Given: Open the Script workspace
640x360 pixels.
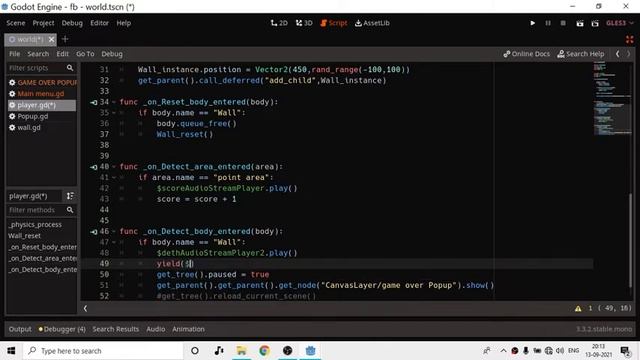Looking at the screenshot, I should (333, 23).
